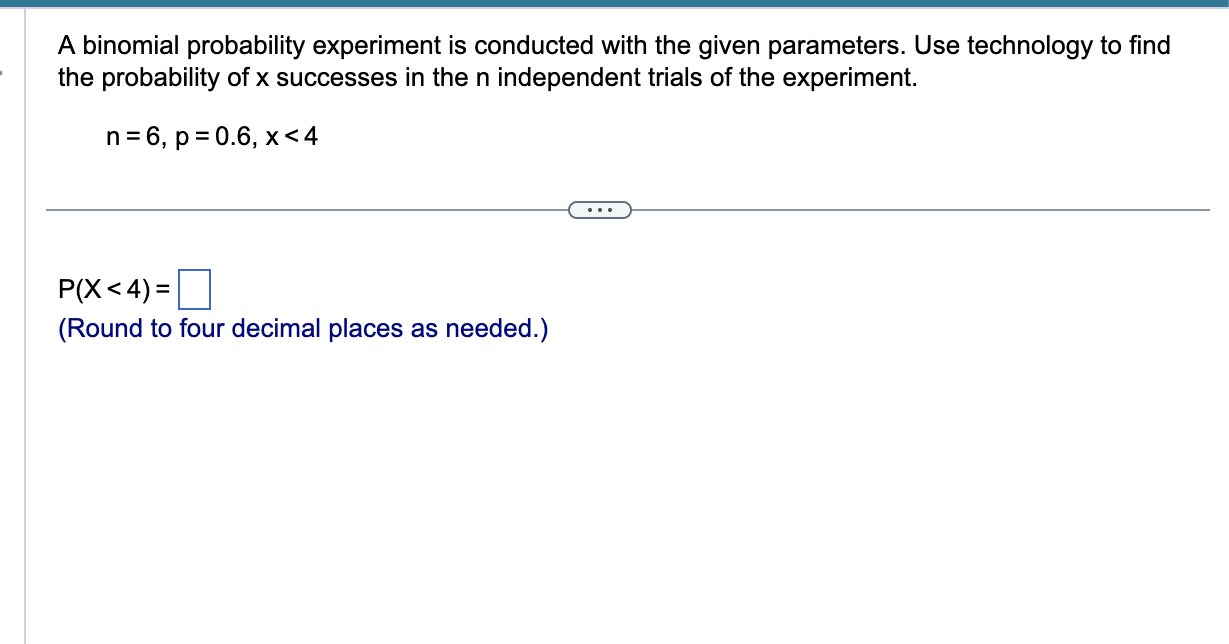The height and width of the screenshot is (644, 1229).
Task: Click the value 0.6 in the parameters
Action: click(x=234, y=137)
